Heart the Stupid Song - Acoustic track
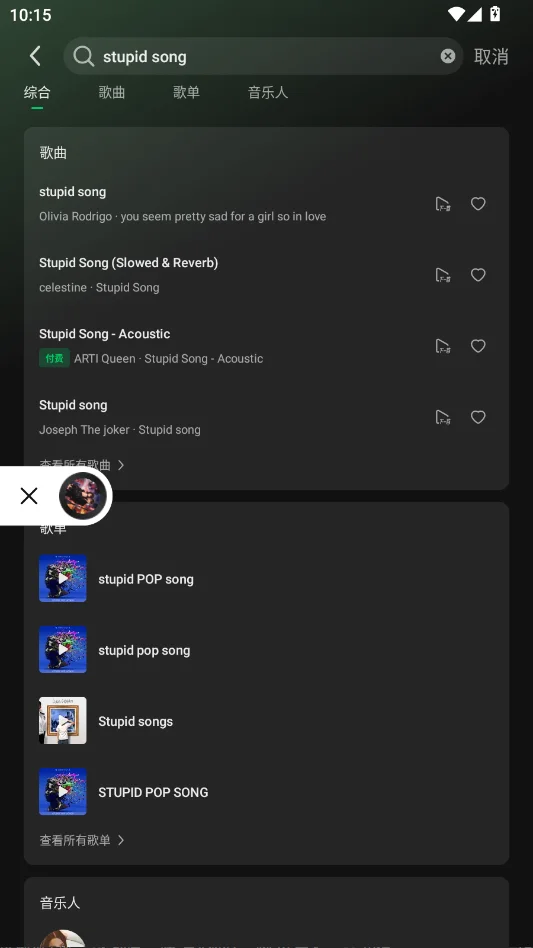The height and width of the screenshot is (948, 533). coord(478,346)
